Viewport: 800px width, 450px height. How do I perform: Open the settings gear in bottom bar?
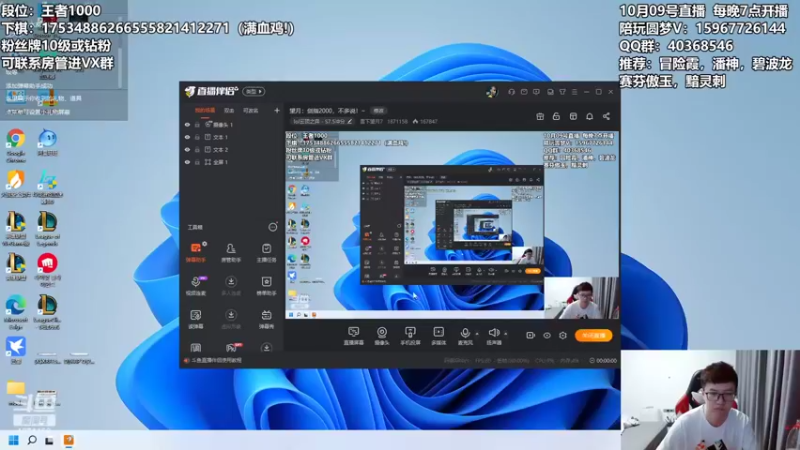[563, 335]
